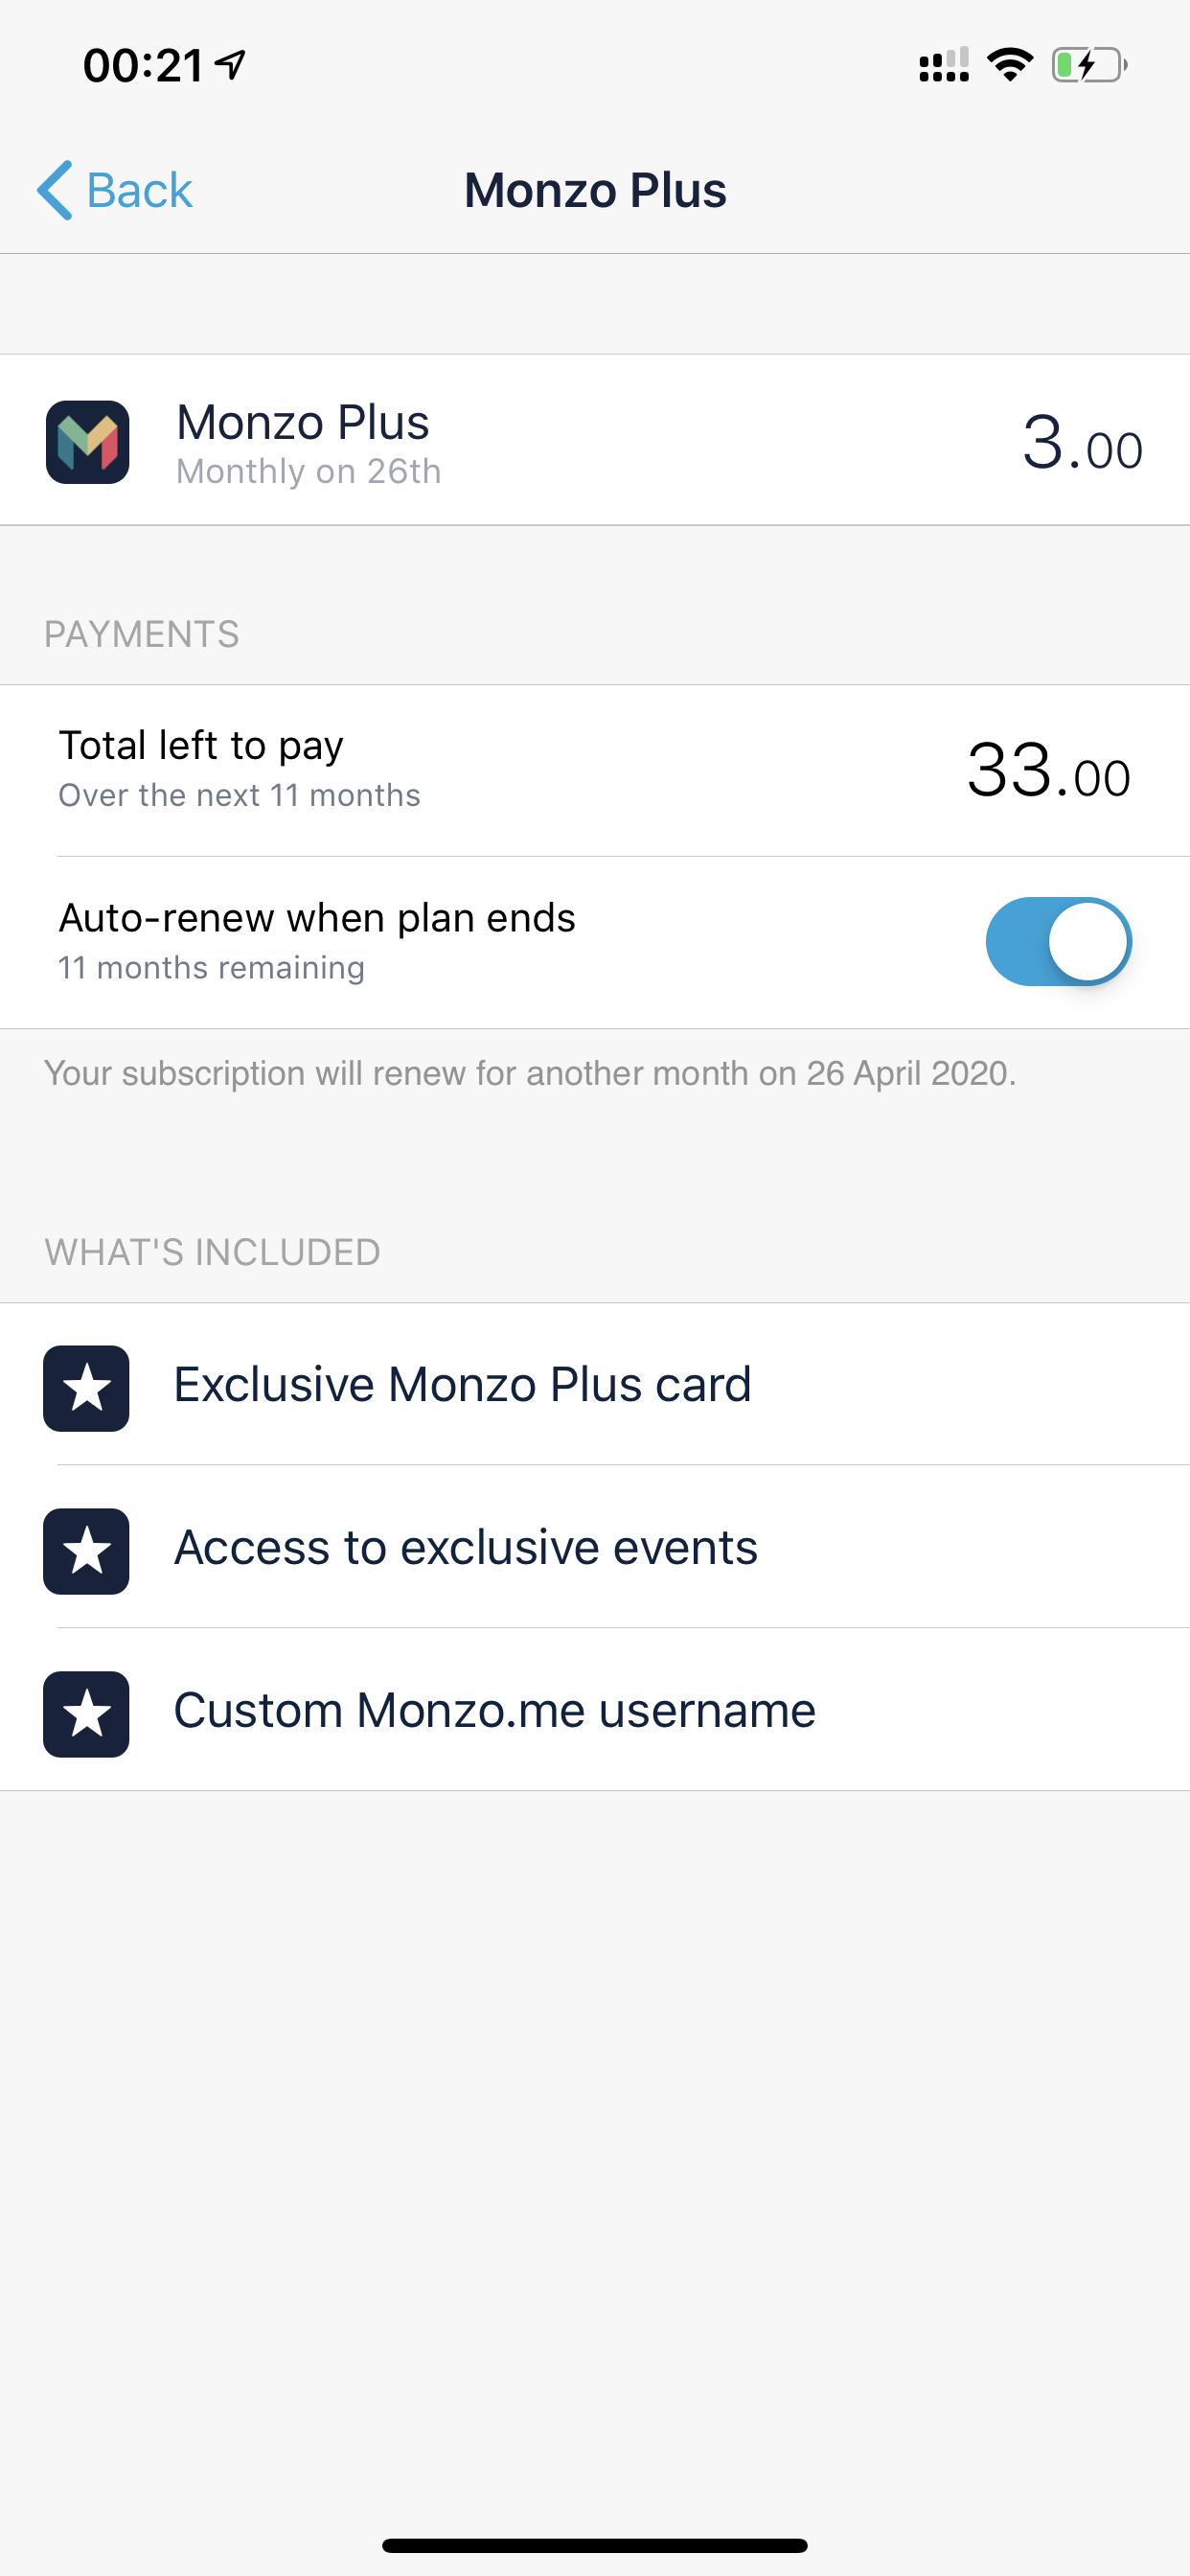
Task: Tap the star icon beside Custom Monzo.me username
Action: click(86, 1714)
